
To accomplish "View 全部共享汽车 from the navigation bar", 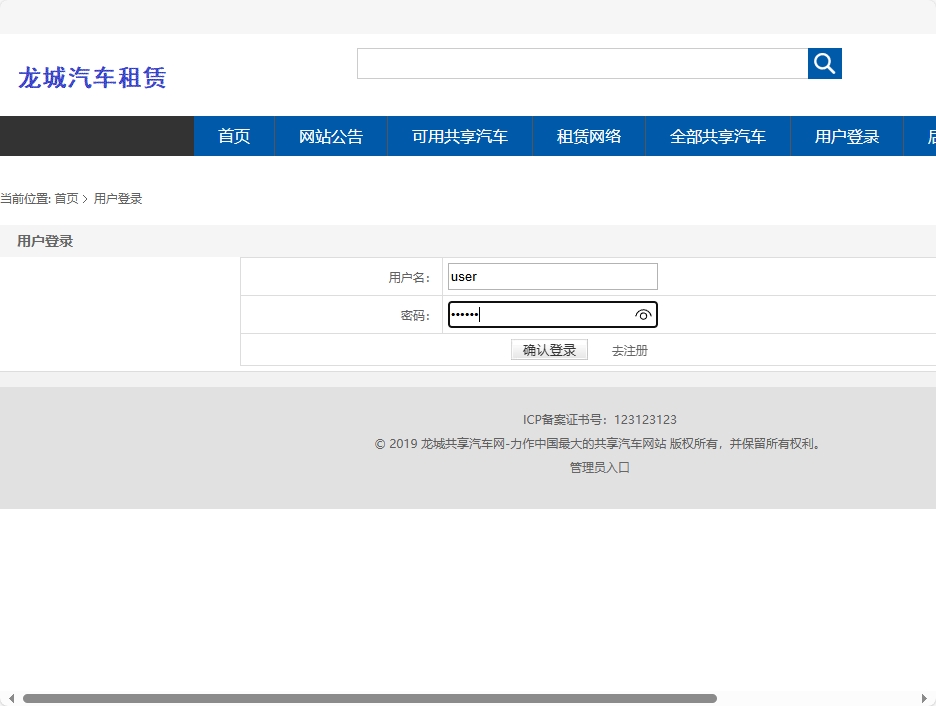I will pos(717,136).
